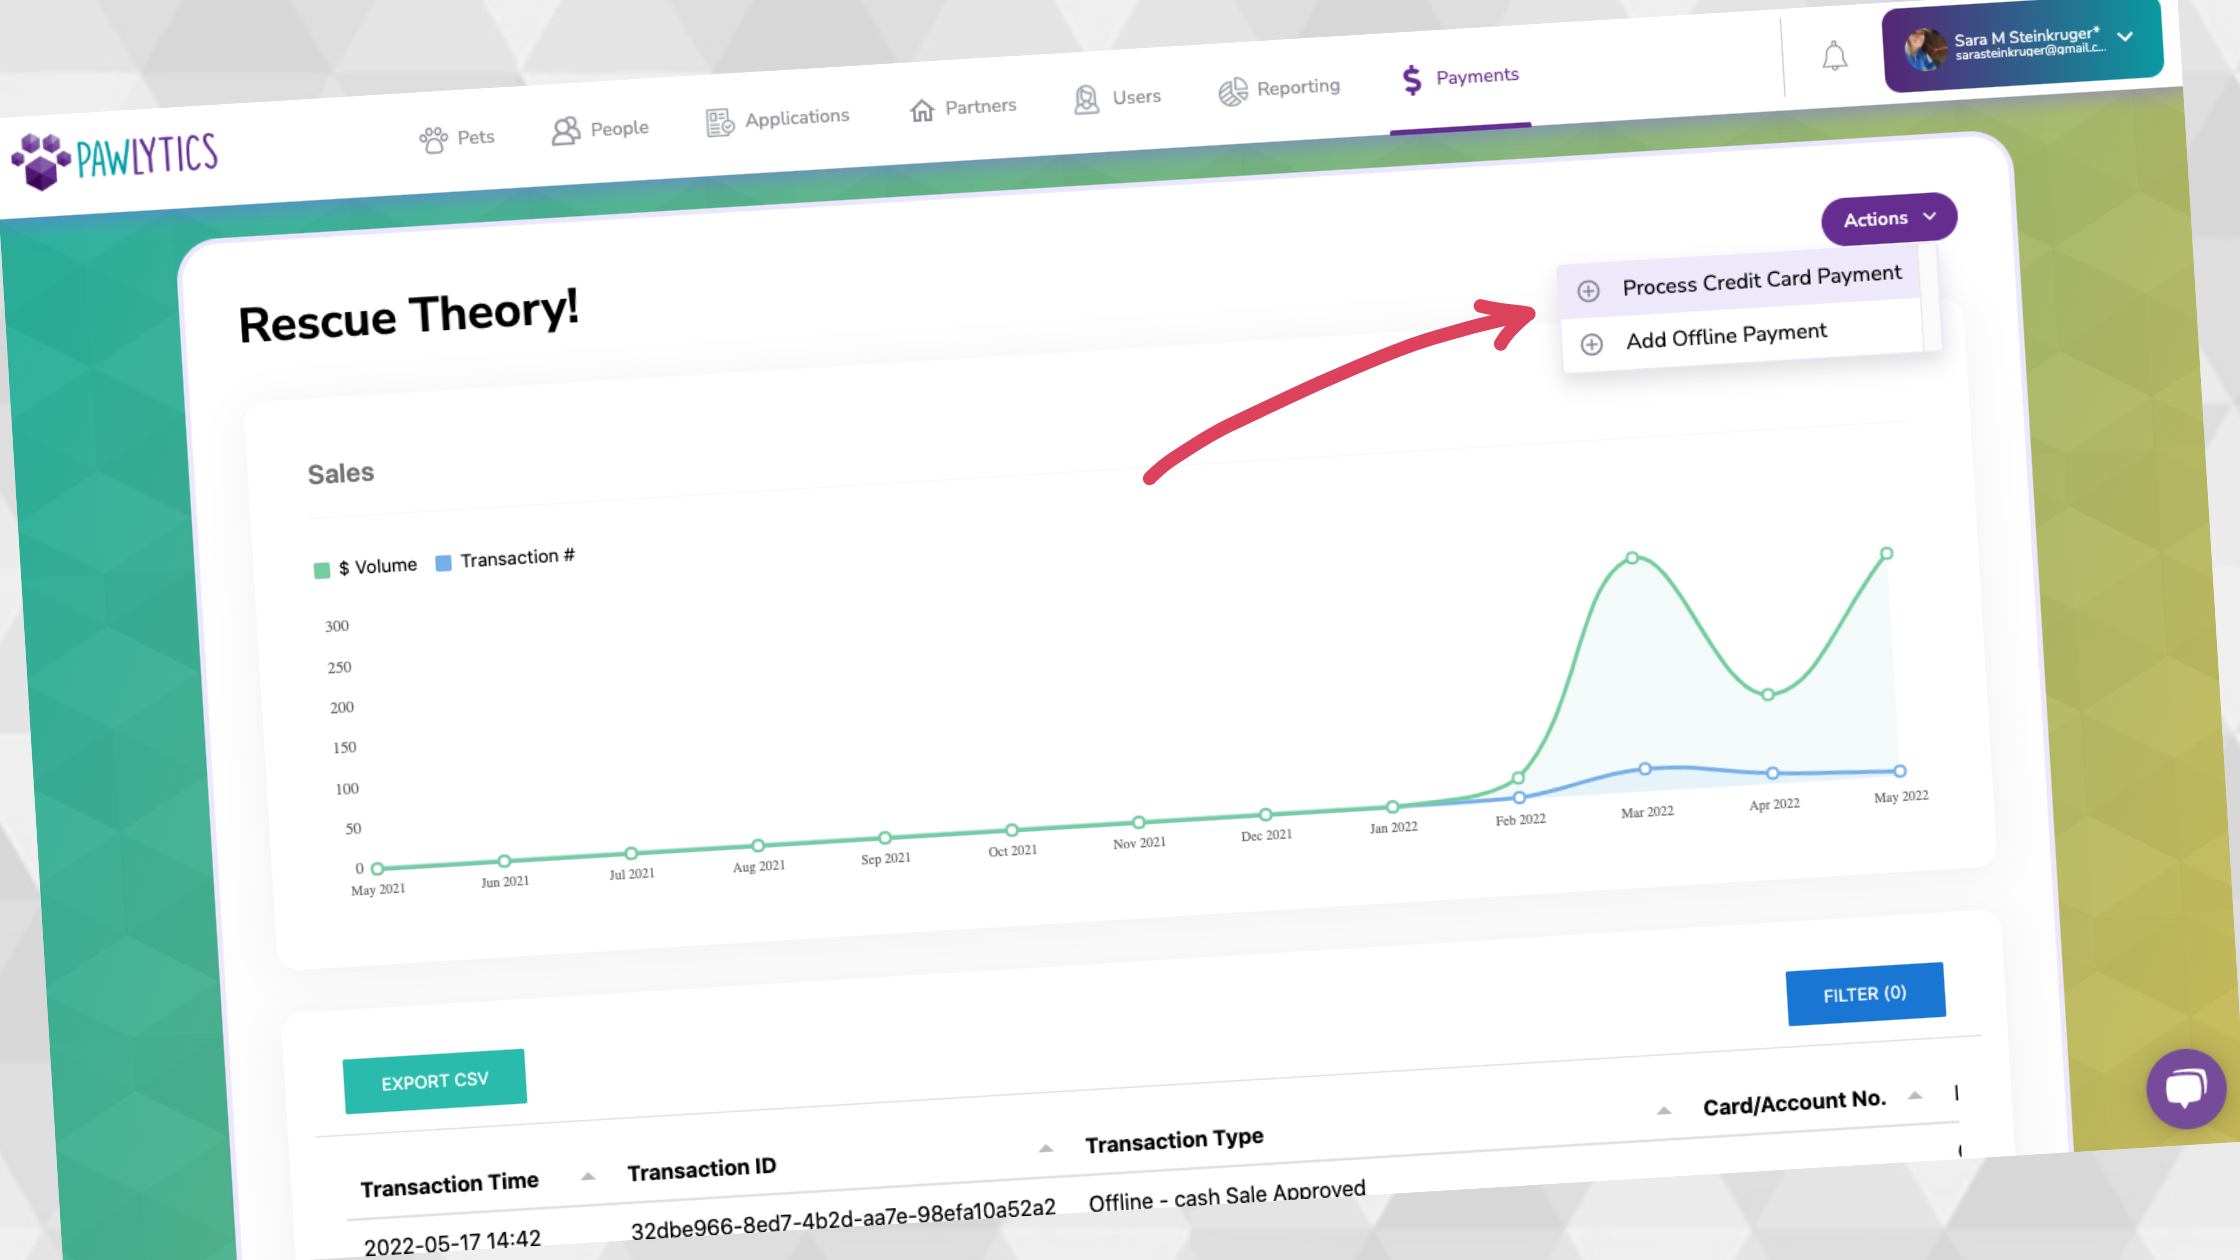Expand user account menu chevron
The width and height of the screenshot is (2240, 1260).
click(x=2125, y=37)
